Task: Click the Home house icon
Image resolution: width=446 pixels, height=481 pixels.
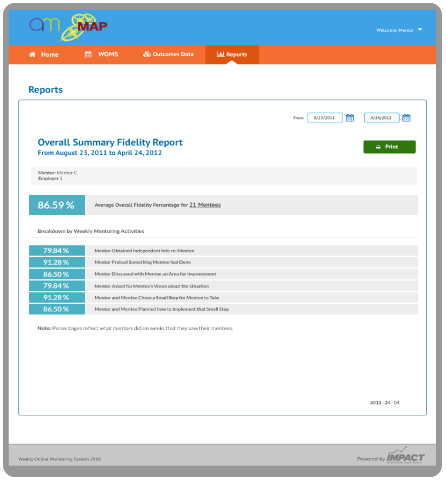Action: tap(32, 54)
